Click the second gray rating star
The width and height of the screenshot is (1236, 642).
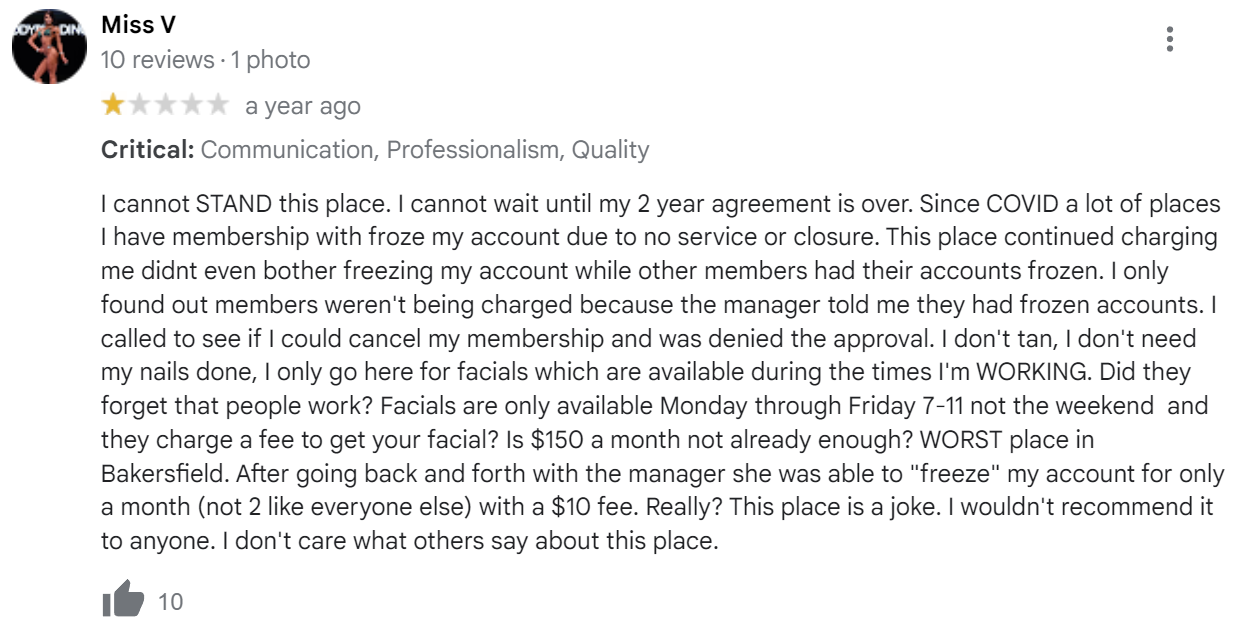[140, 105]
